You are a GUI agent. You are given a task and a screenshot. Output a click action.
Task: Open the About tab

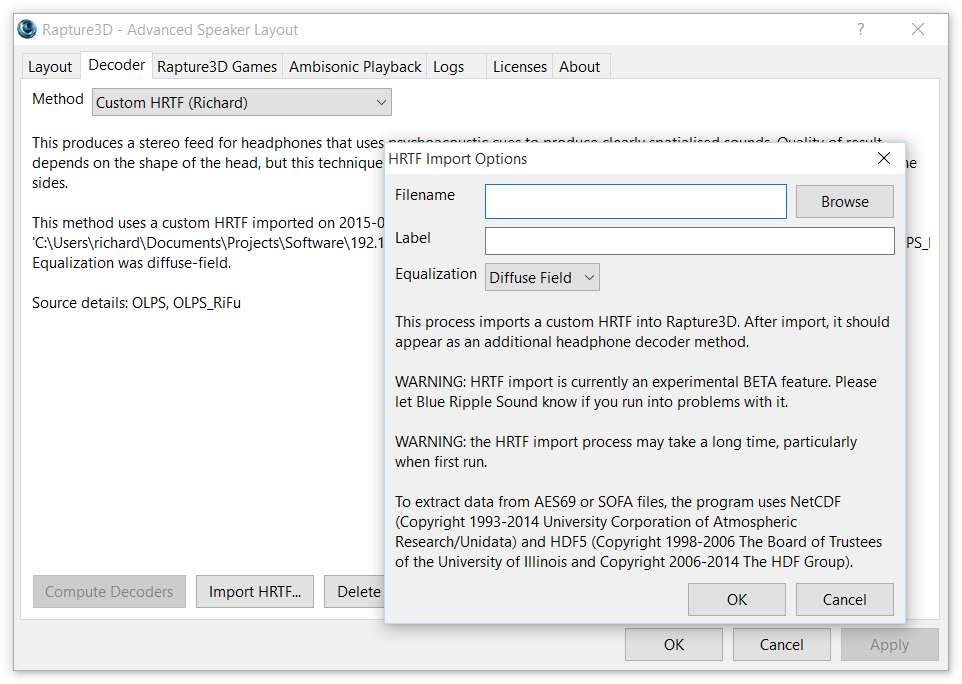[x=580, y=66]
